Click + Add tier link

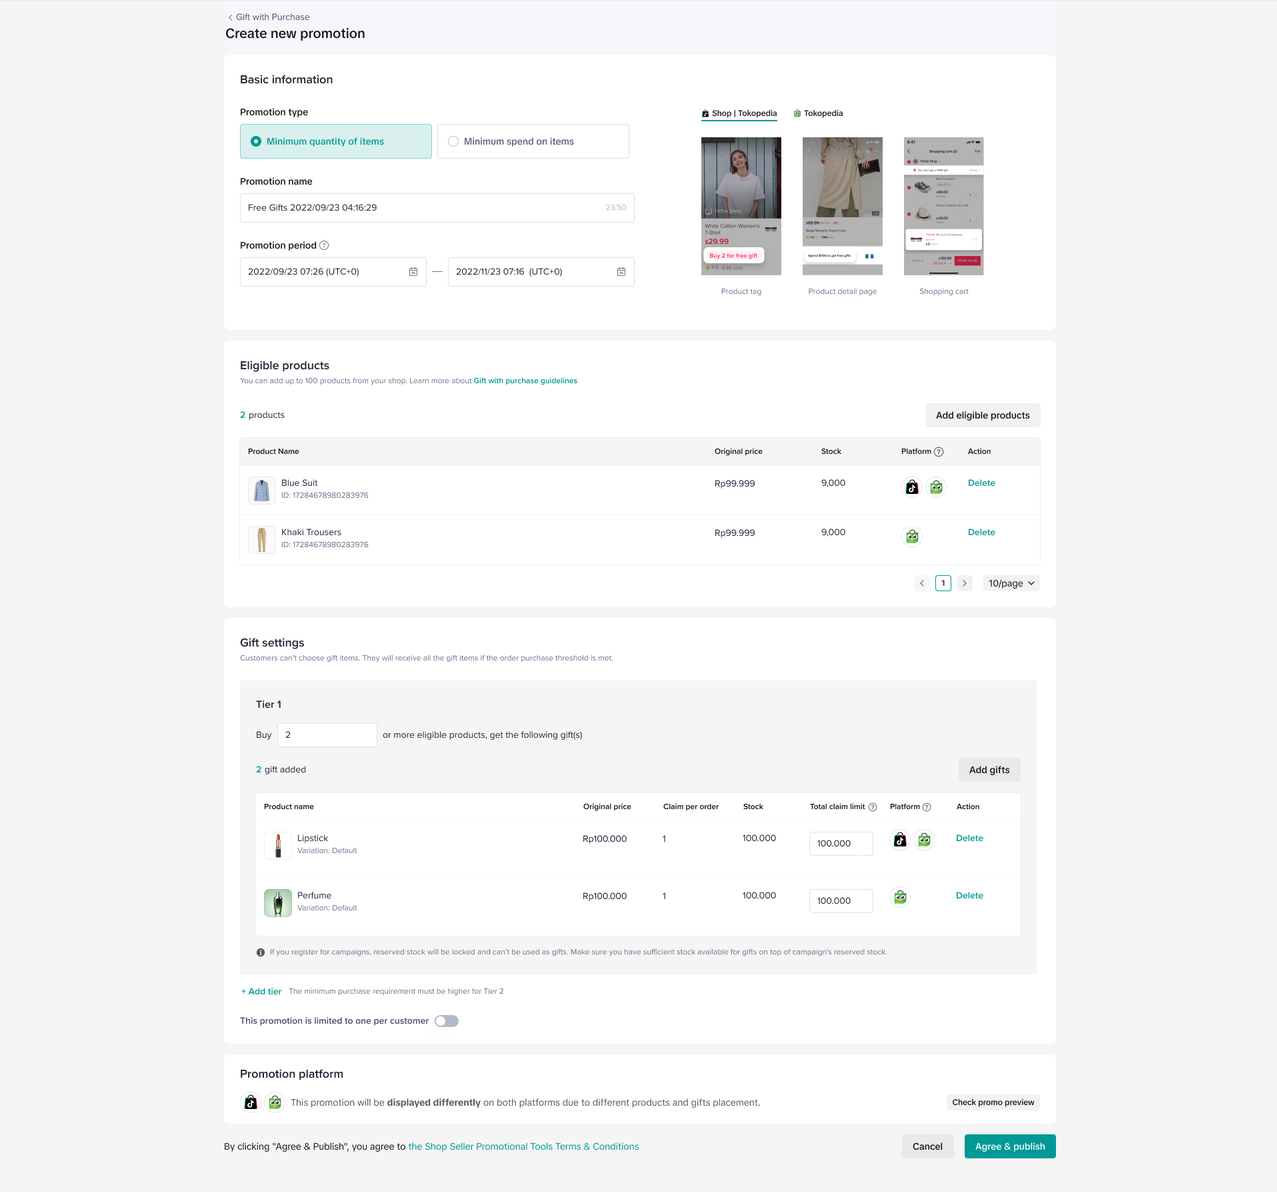261,992
